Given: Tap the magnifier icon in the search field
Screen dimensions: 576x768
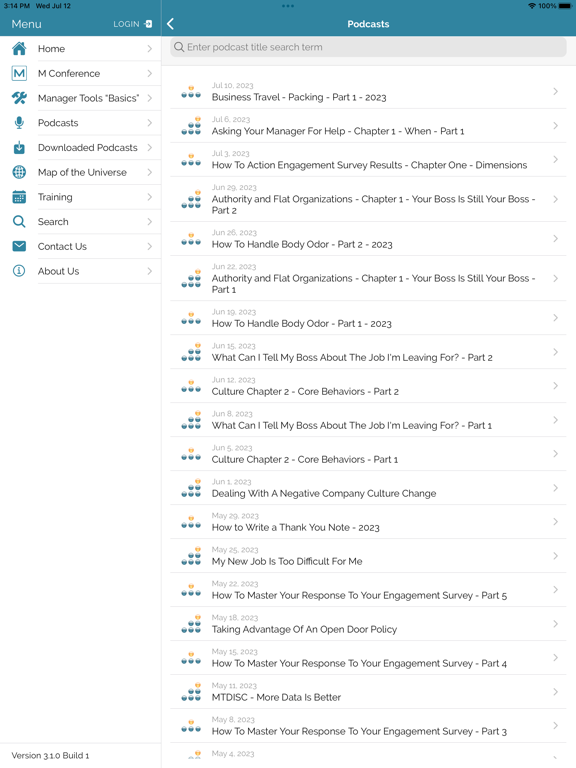Looking at the screenshot, I should coord(179,47).
